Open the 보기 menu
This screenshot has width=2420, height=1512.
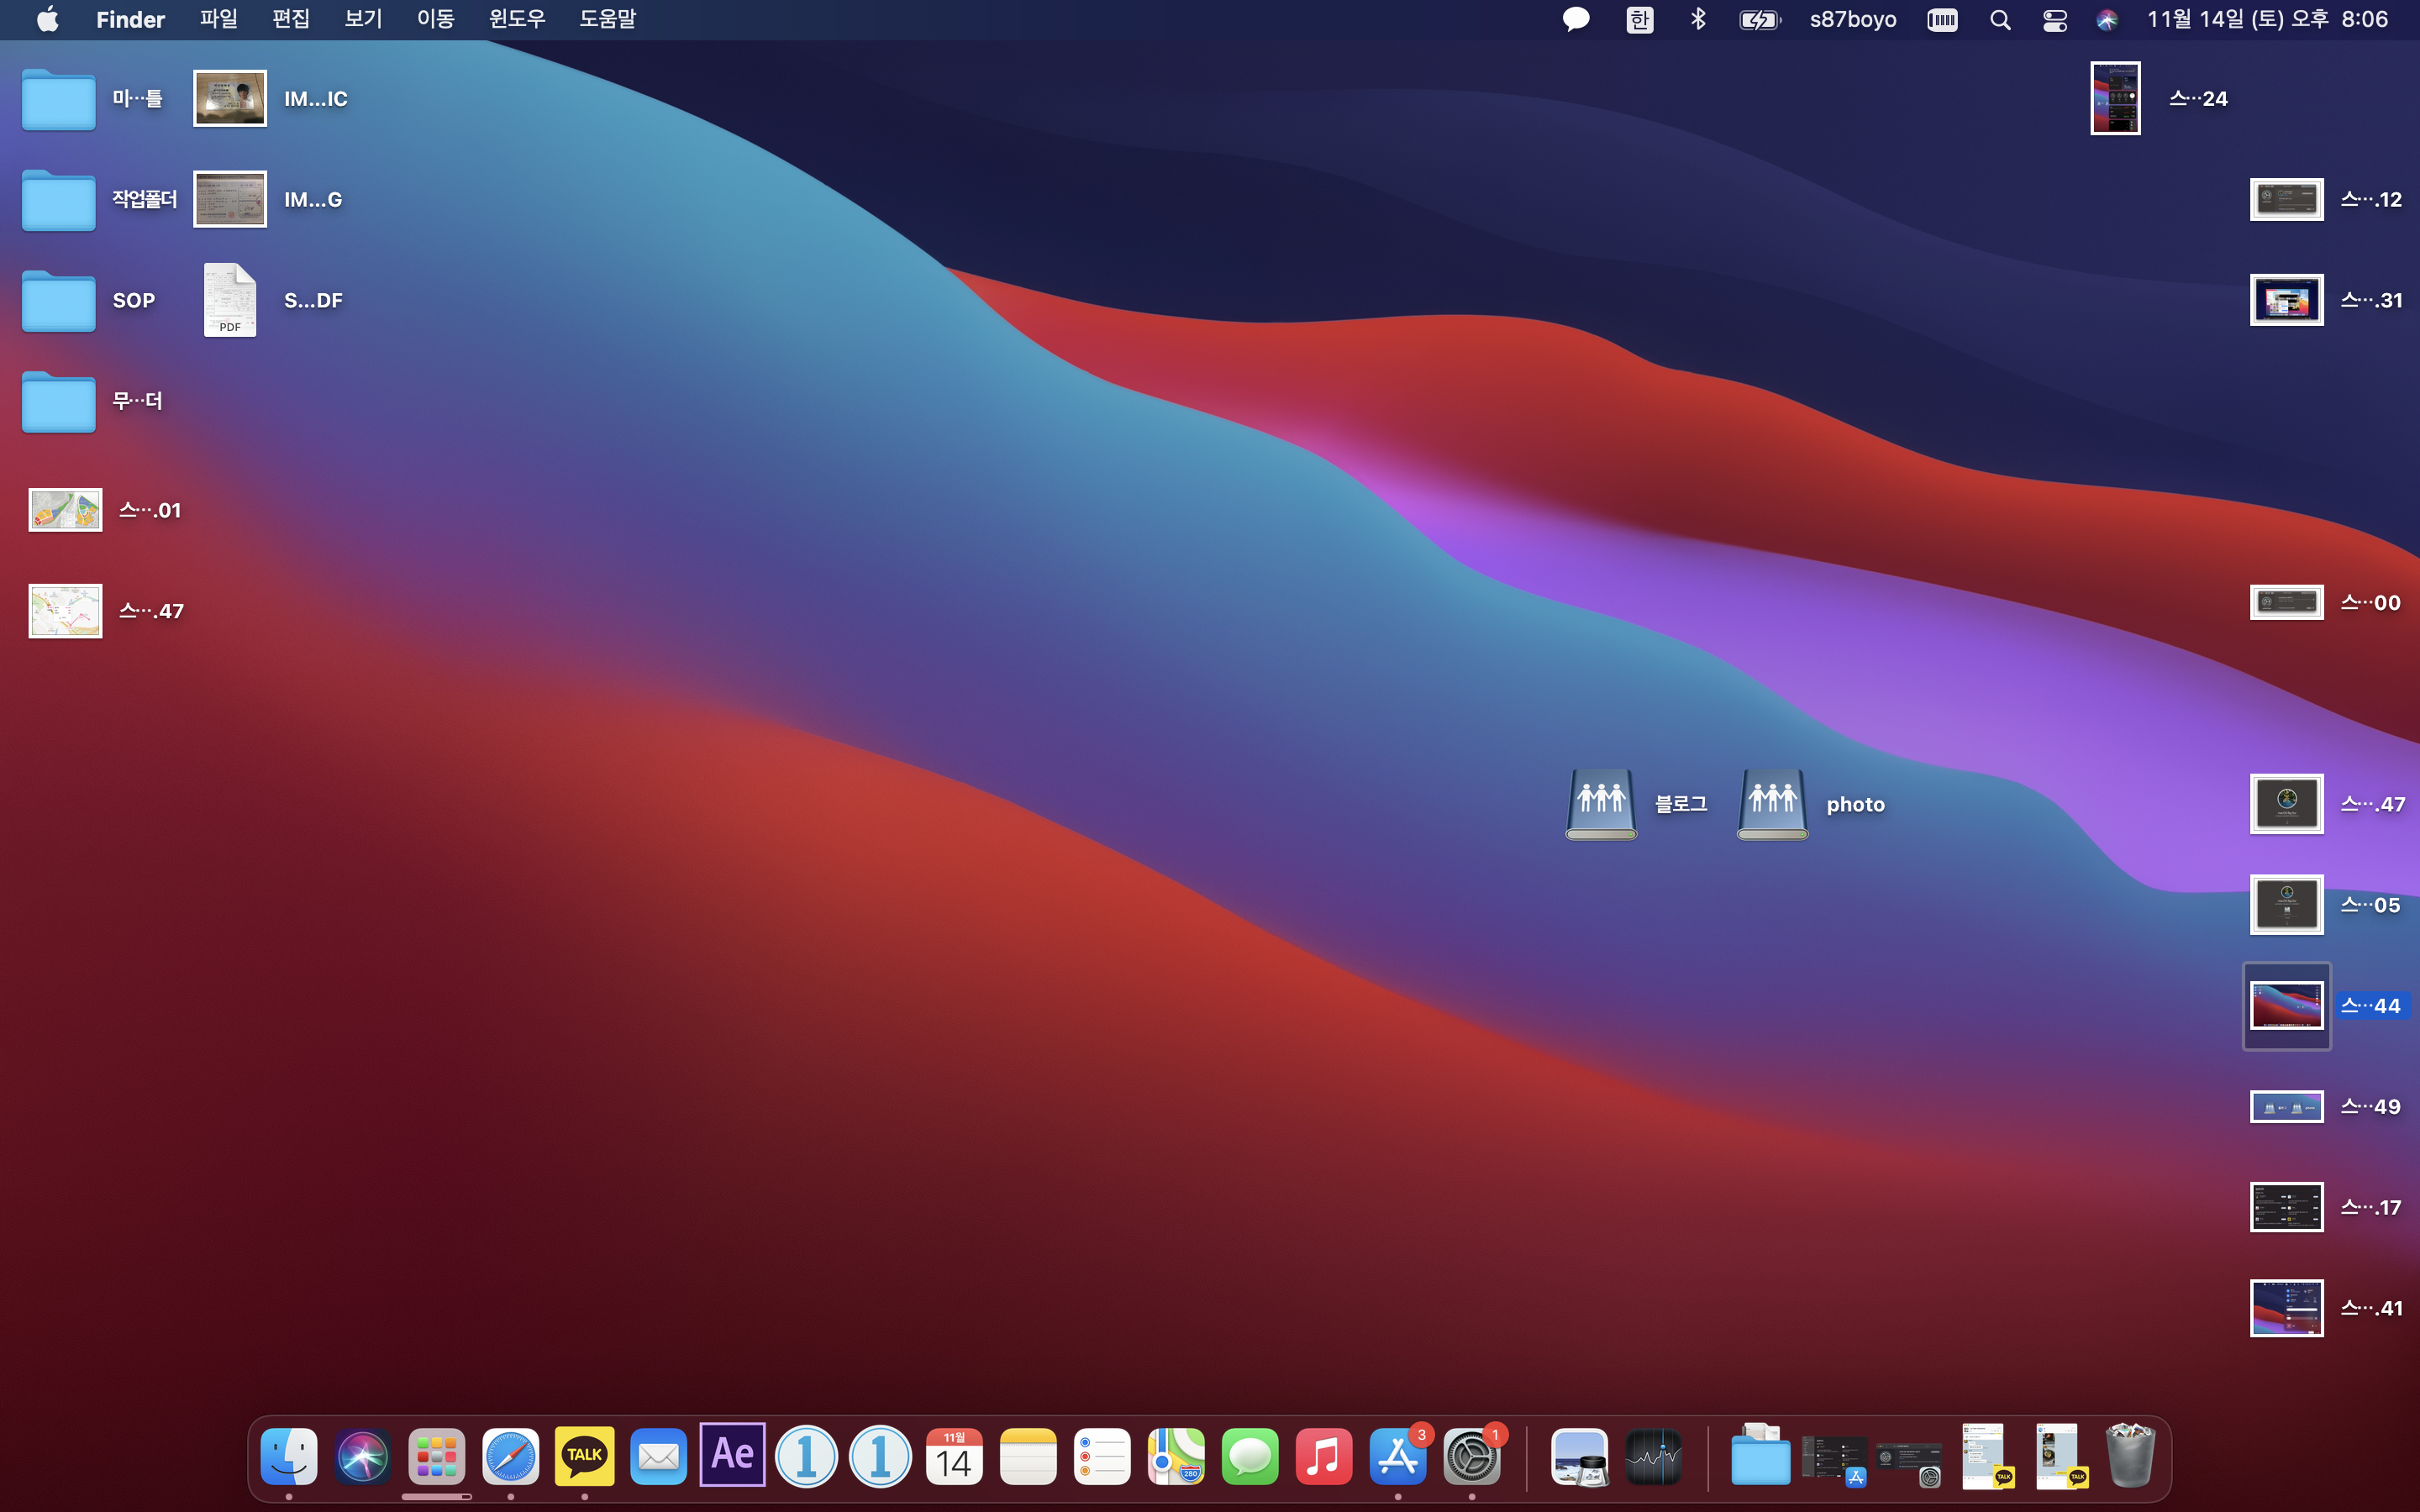point(363,20)
